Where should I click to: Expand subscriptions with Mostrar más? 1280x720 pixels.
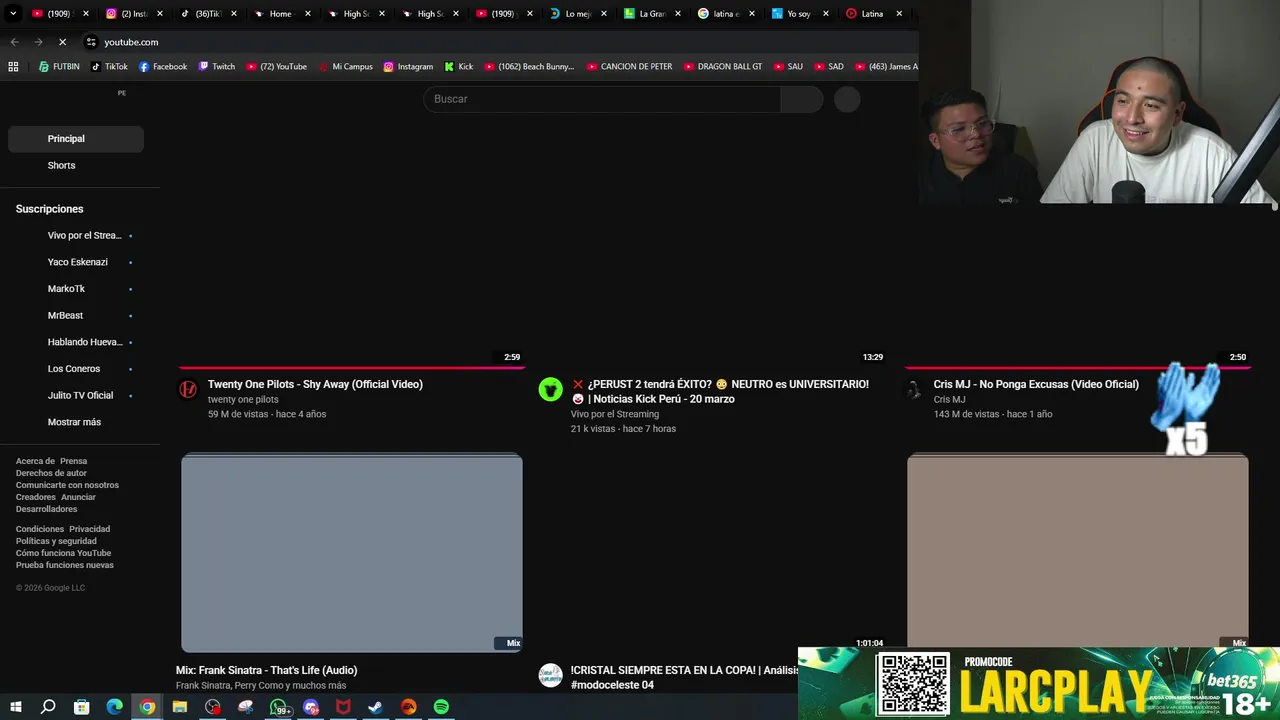[74, 422]
